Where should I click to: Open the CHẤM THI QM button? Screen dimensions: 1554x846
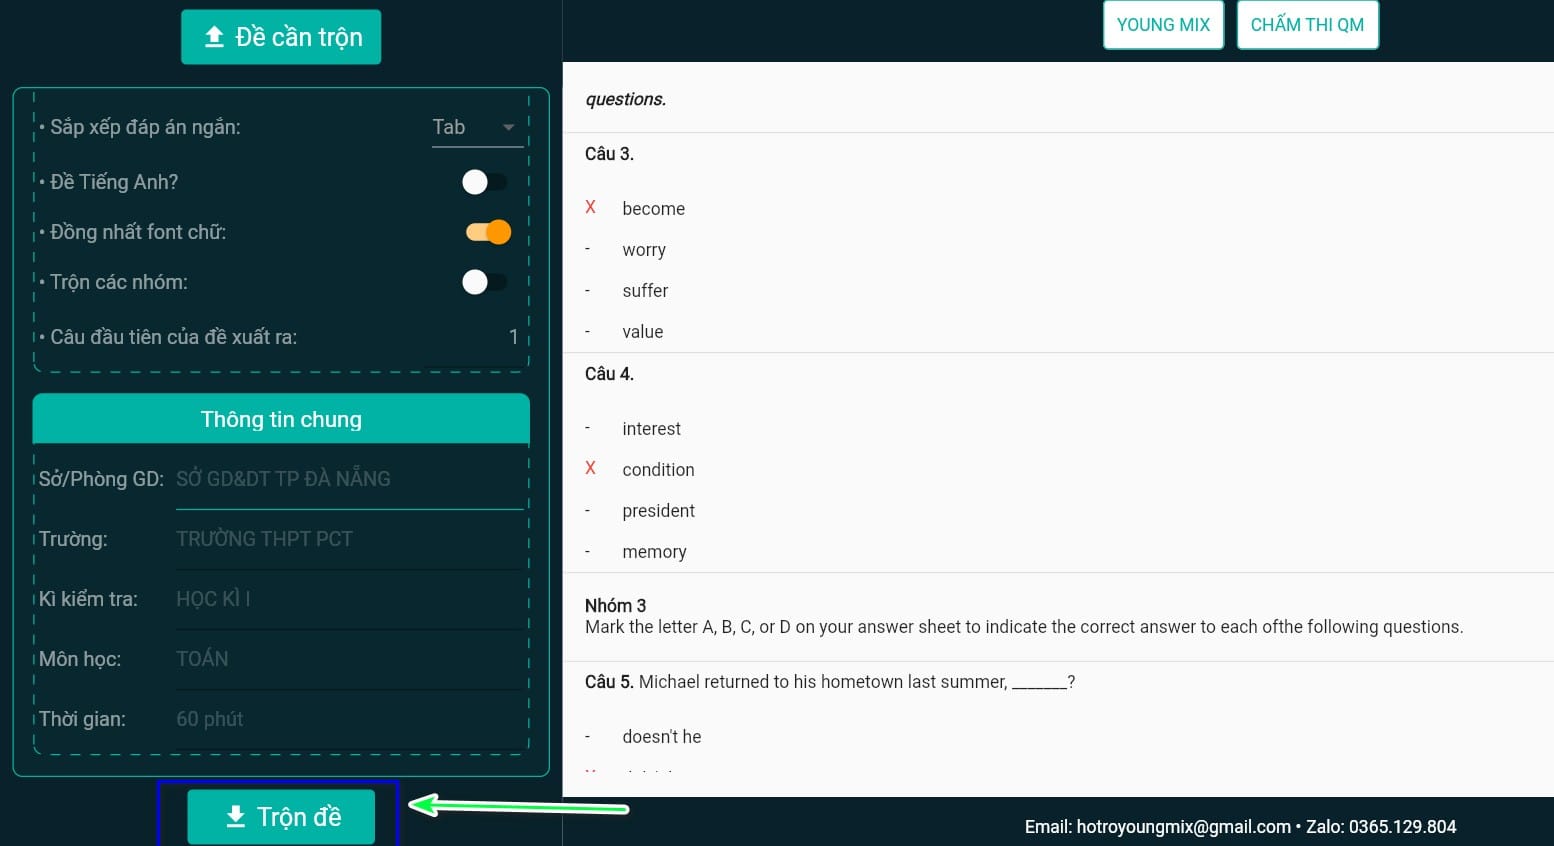point(1307,25)
